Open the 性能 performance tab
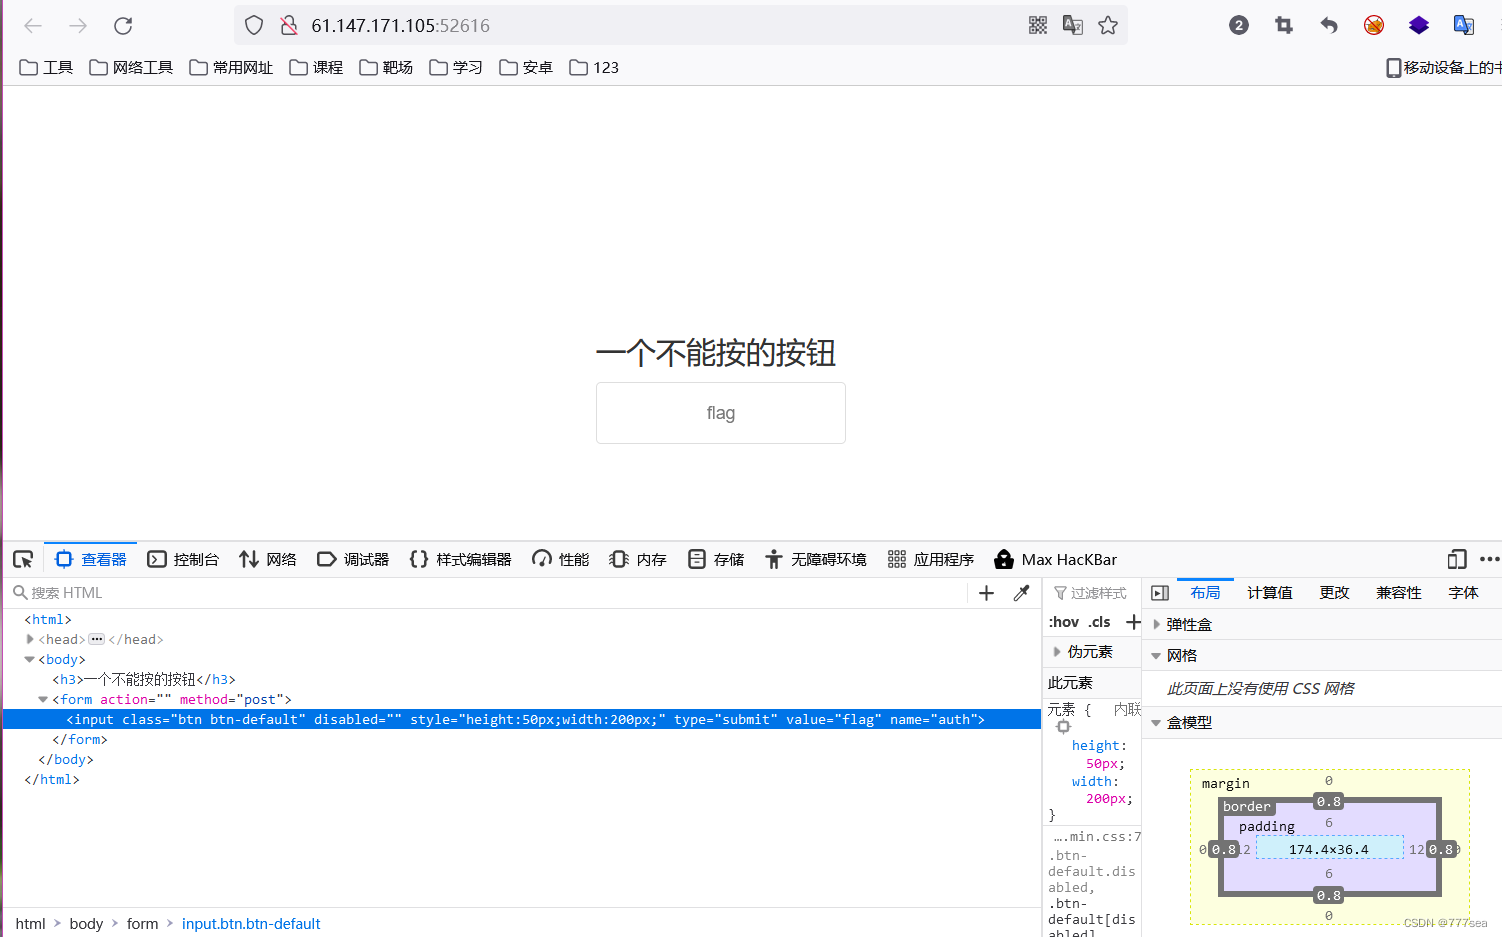The height and width of the screenshot is (937, 1502). [561, 559]
